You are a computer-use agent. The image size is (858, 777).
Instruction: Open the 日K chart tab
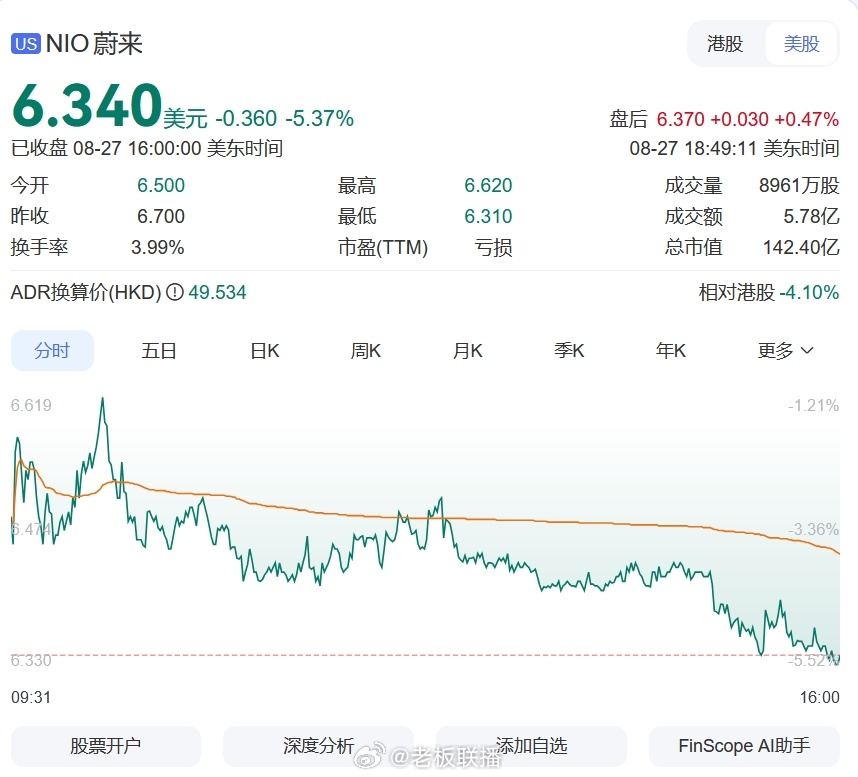(265, 350)
